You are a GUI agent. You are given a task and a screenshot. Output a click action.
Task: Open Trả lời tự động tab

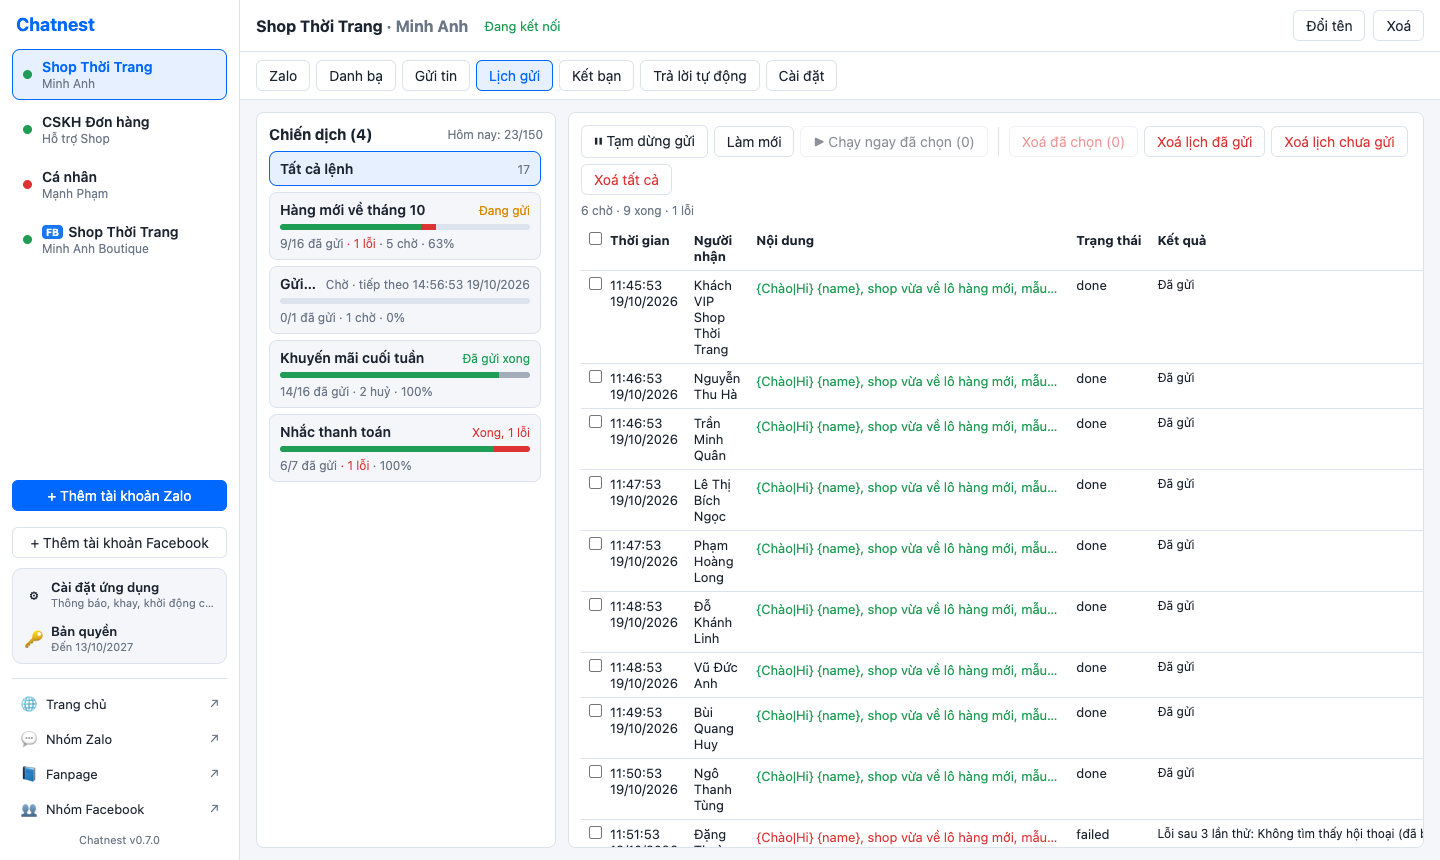[700, 76]
